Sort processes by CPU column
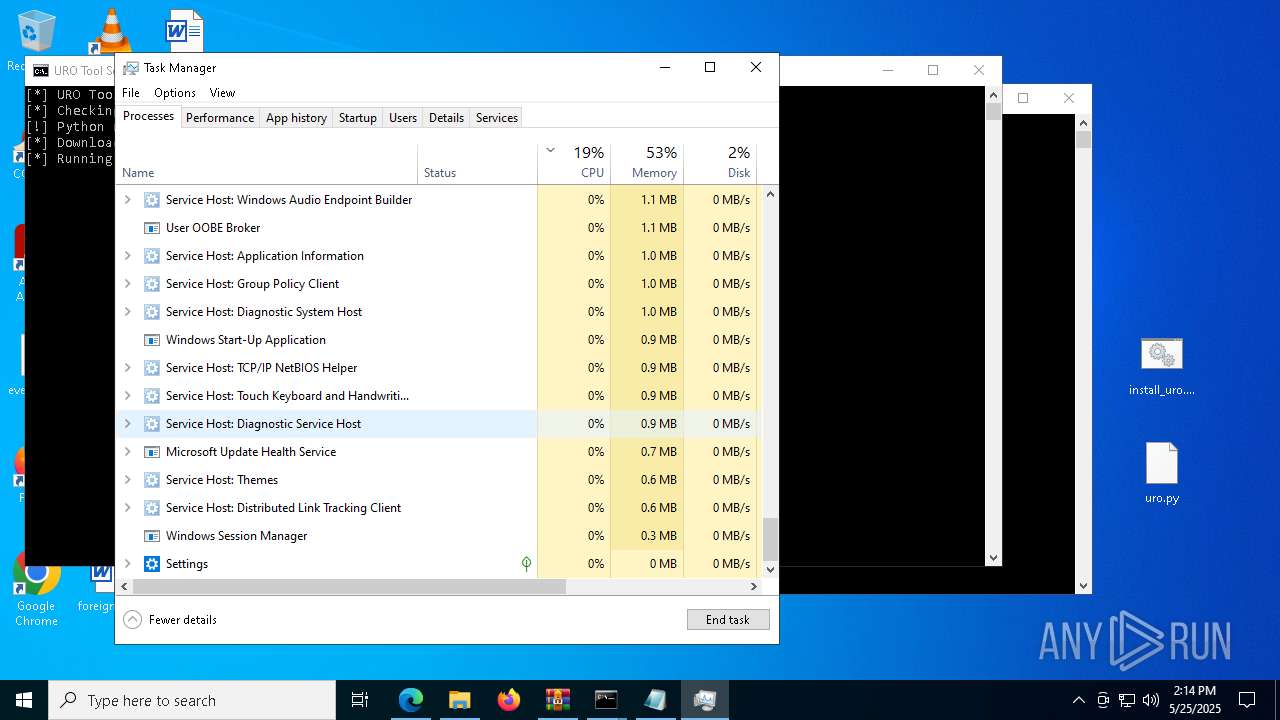The image size is (1280, 720). click(x=574, y=164)
